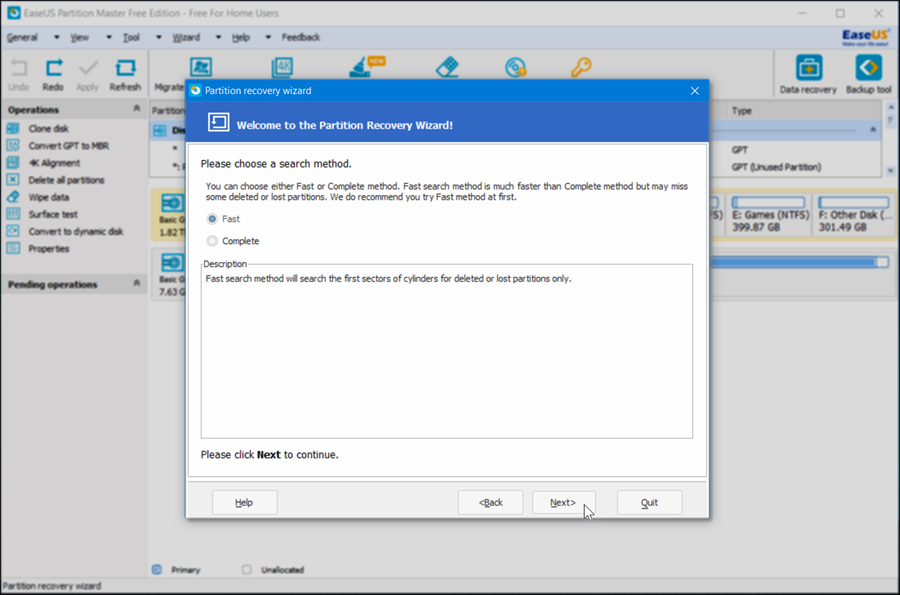Click the Surface test sidebar icon

tap(13, 214)
